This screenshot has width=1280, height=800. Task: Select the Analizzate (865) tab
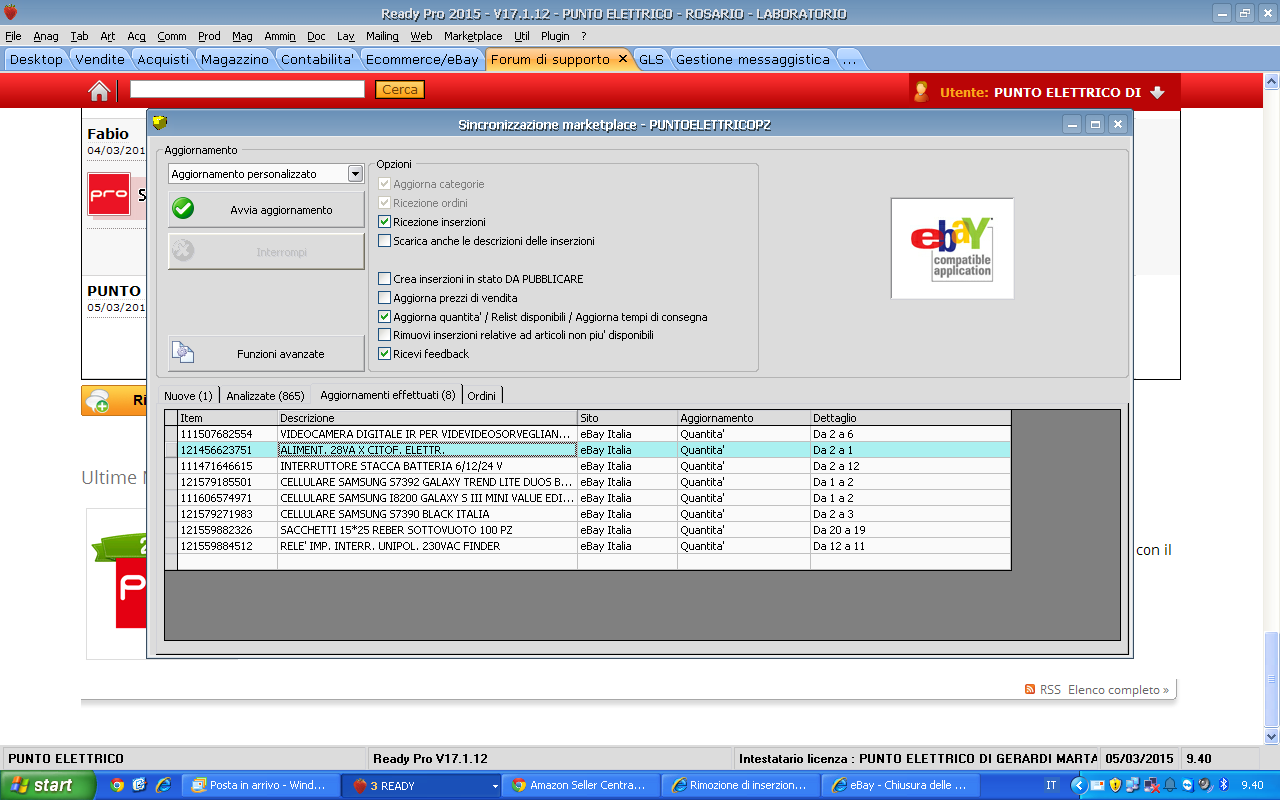point(265,396)
